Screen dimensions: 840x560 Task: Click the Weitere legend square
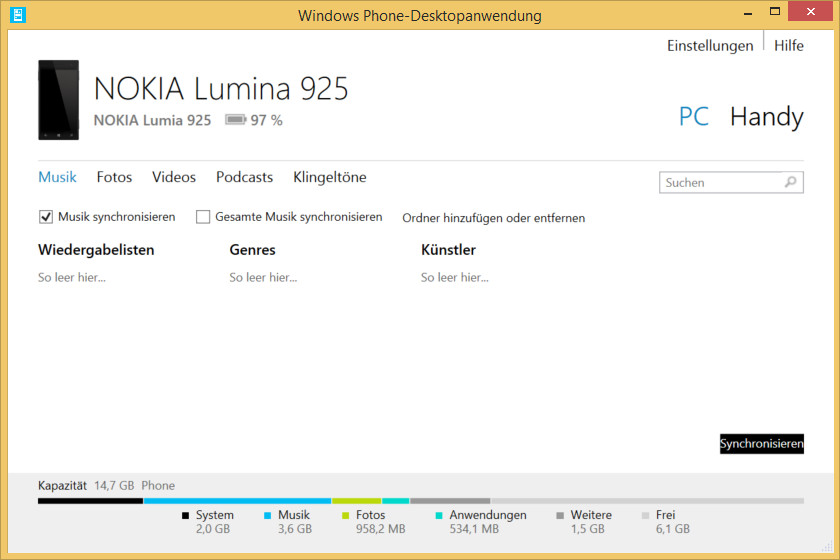(560, 516)
